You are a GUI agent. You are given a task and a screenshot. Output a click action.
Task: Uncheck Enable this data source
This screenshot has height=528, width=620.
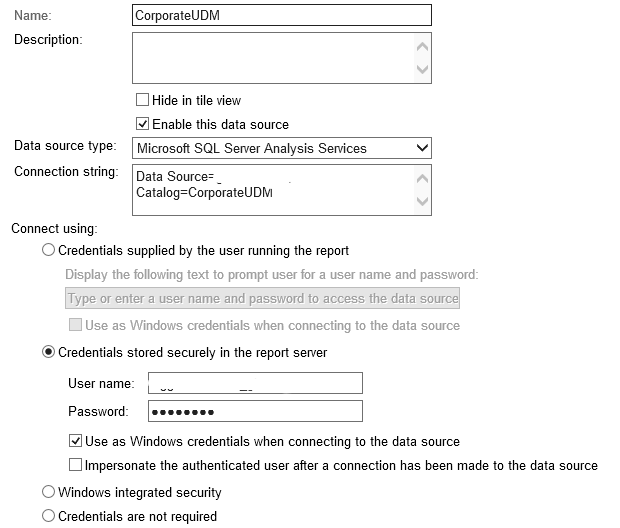[143, 125]
